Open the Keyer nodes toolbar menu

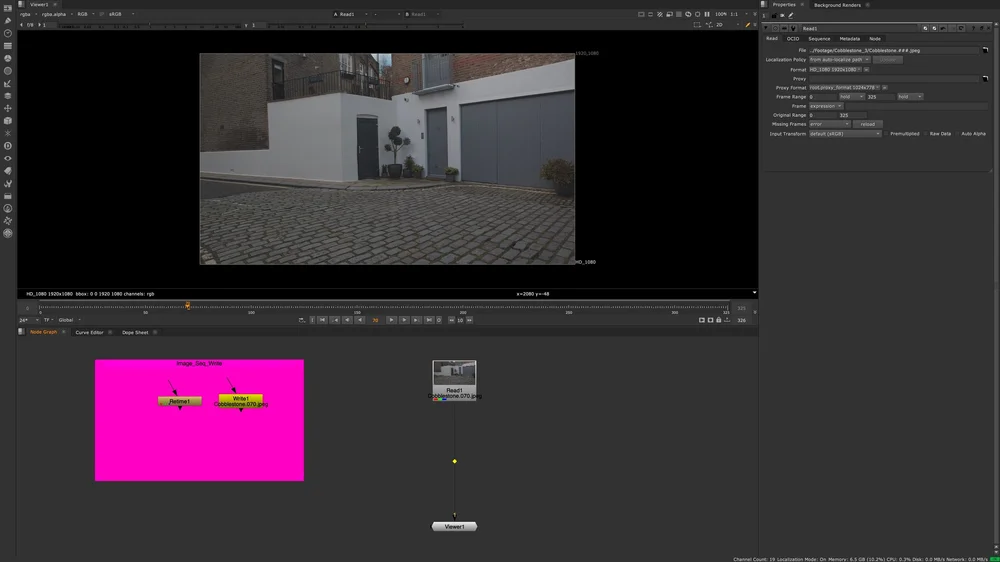pyautogui.click(x=8, y=84)
